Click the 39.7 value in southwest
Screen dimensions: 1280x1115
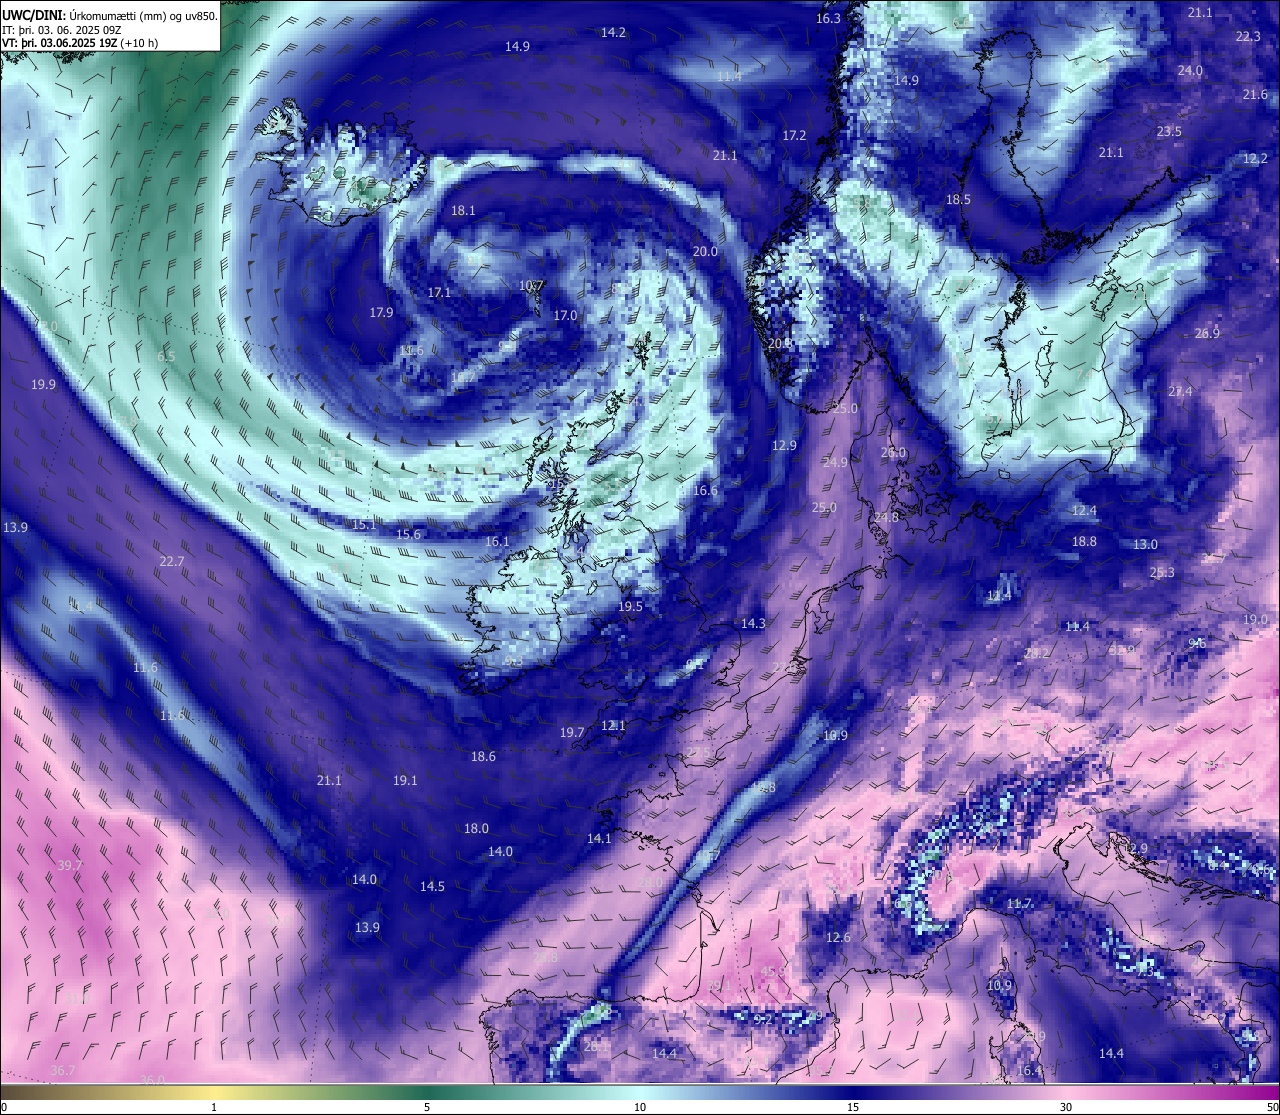click(70, 865)
